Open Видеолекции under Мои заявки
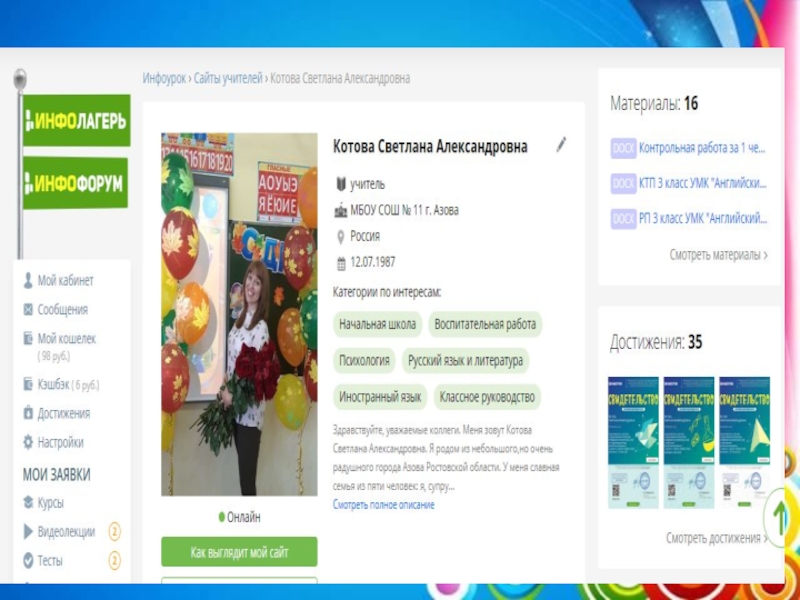This screenshot has width=800, height=600. tap(66, 532)
